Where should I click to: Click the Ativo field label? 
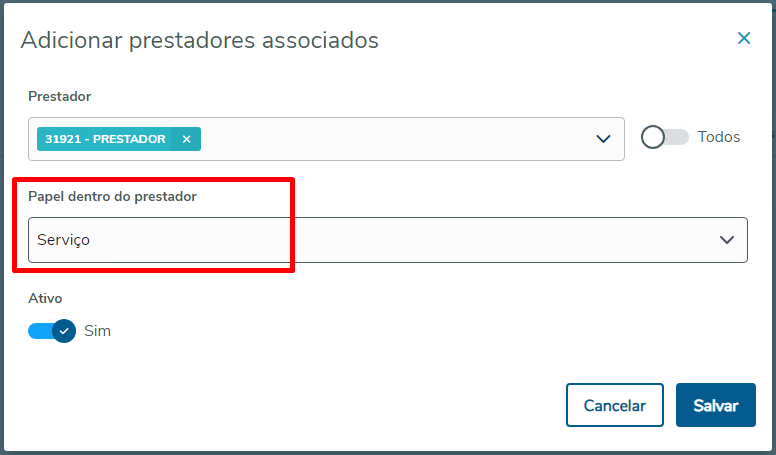click(x=45, y=297)
